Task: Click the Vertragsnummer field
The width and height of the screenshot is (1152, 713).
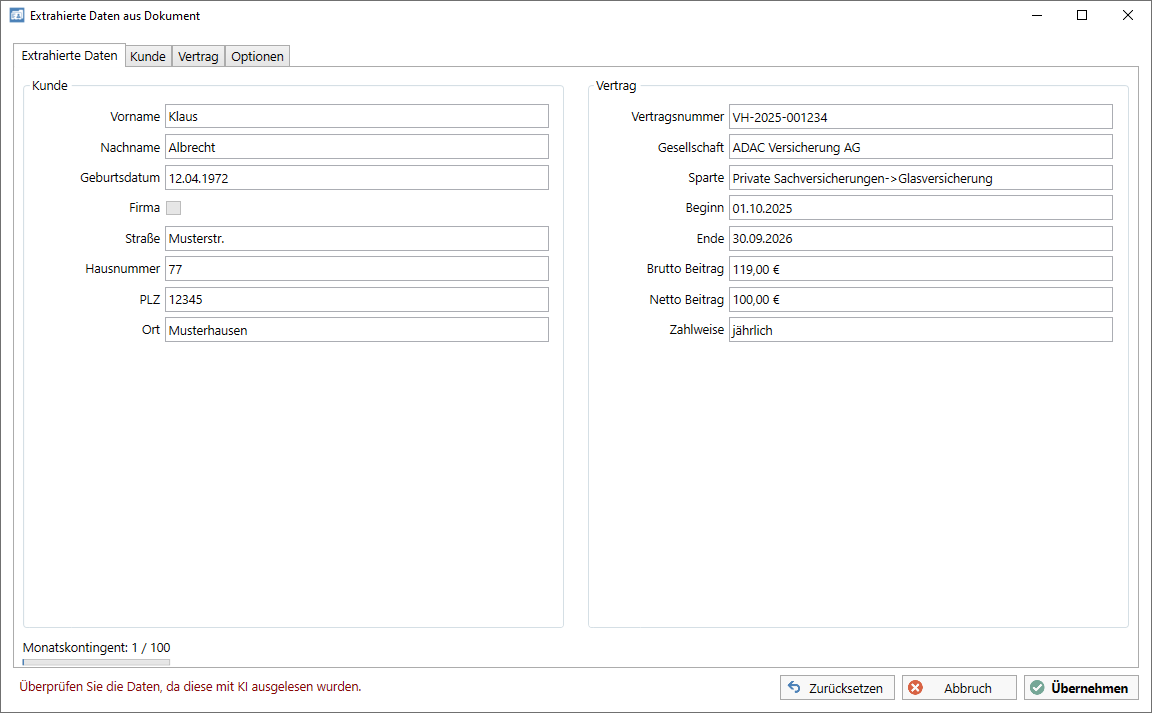Action: [920, 117]
